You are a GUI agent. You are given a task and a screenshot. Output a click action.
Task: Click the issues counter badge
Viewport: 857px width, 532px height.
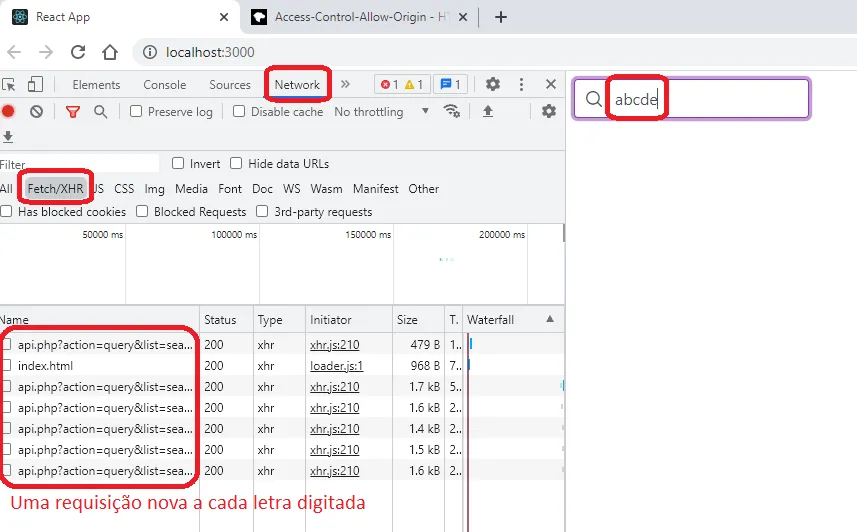pyautogui.click(x=450, y=84)
